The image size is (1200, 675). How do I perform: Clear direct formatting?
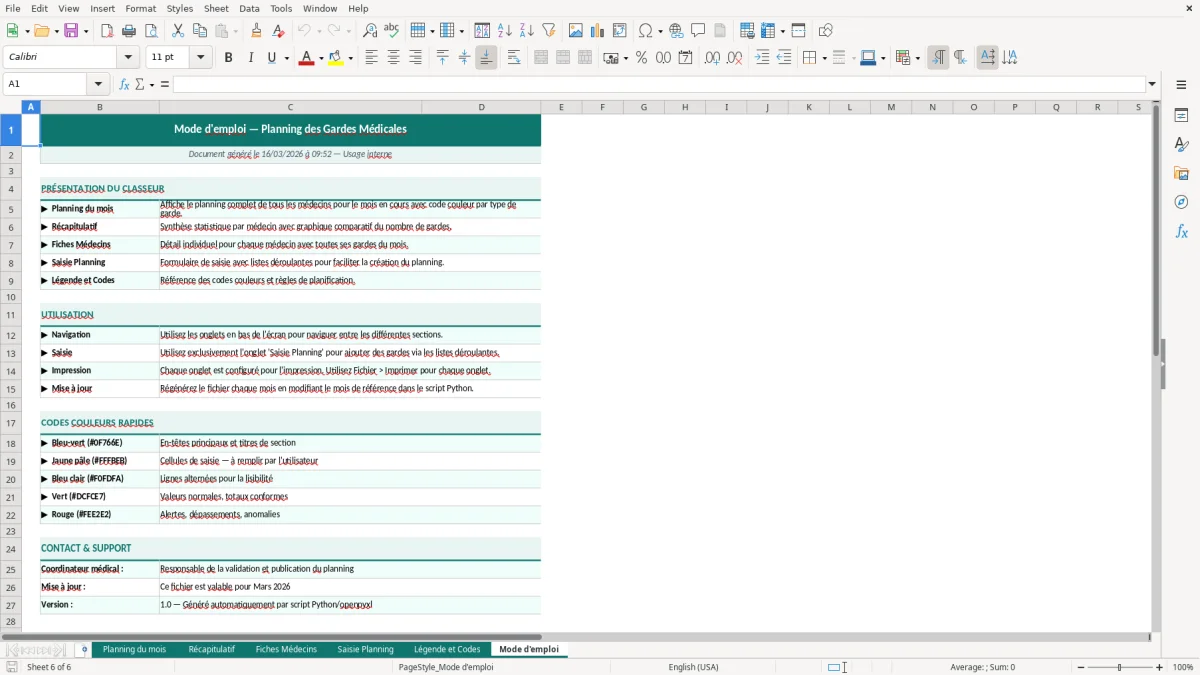coord(279,31)
